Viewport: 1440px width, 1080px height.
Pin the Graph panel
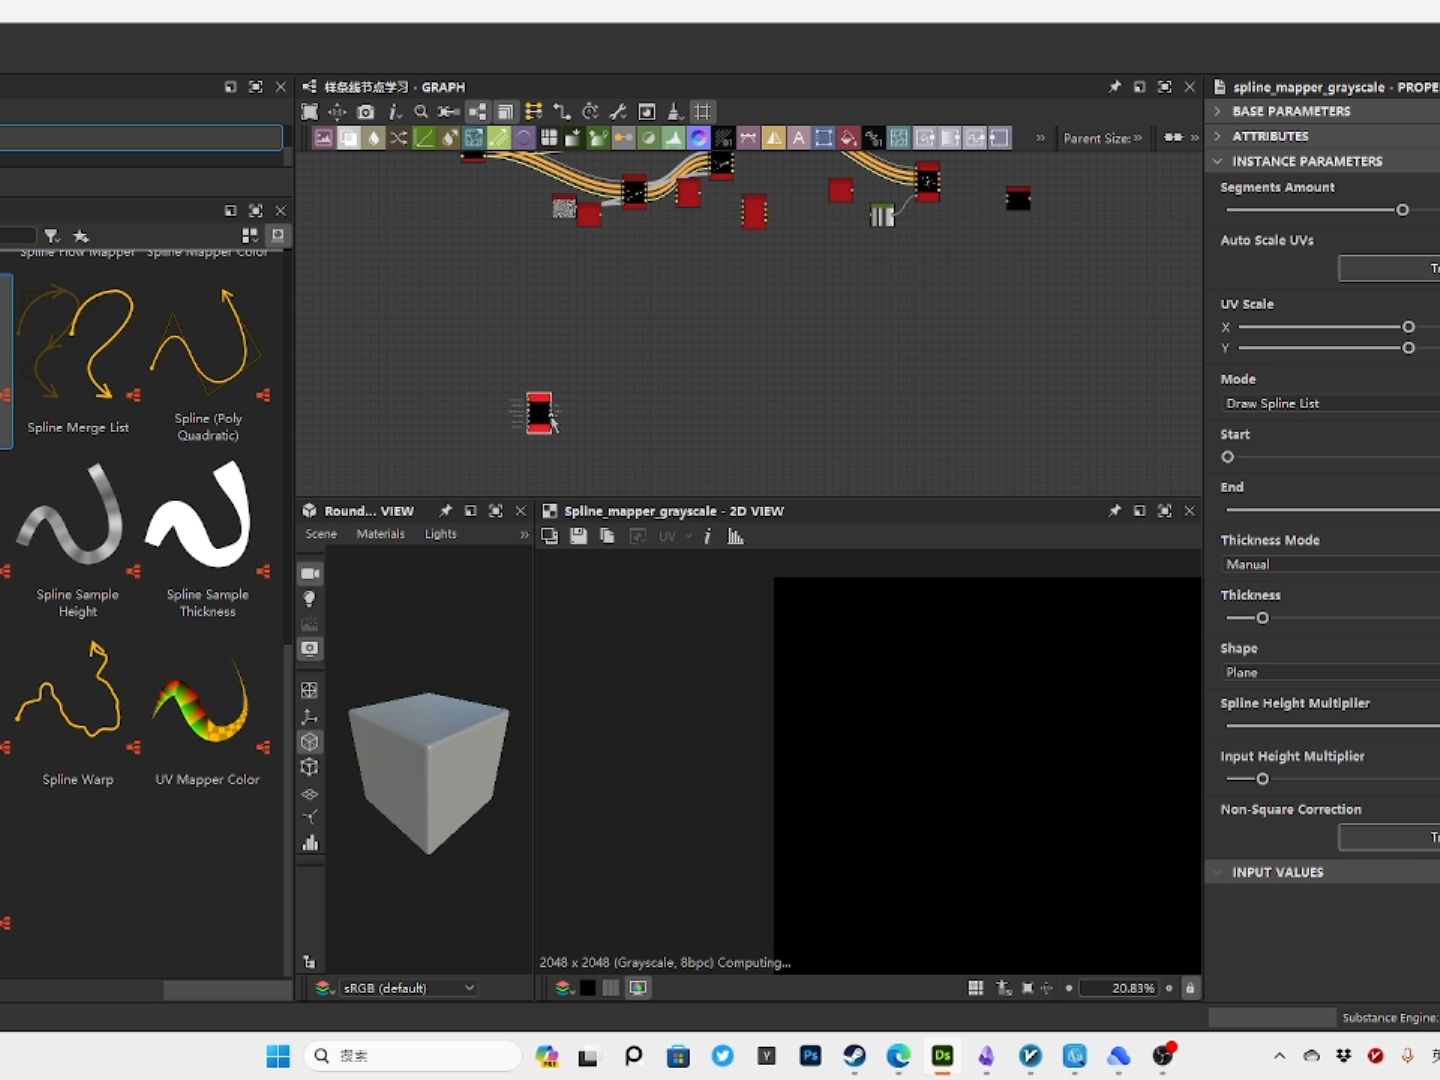click(1114, 87)
